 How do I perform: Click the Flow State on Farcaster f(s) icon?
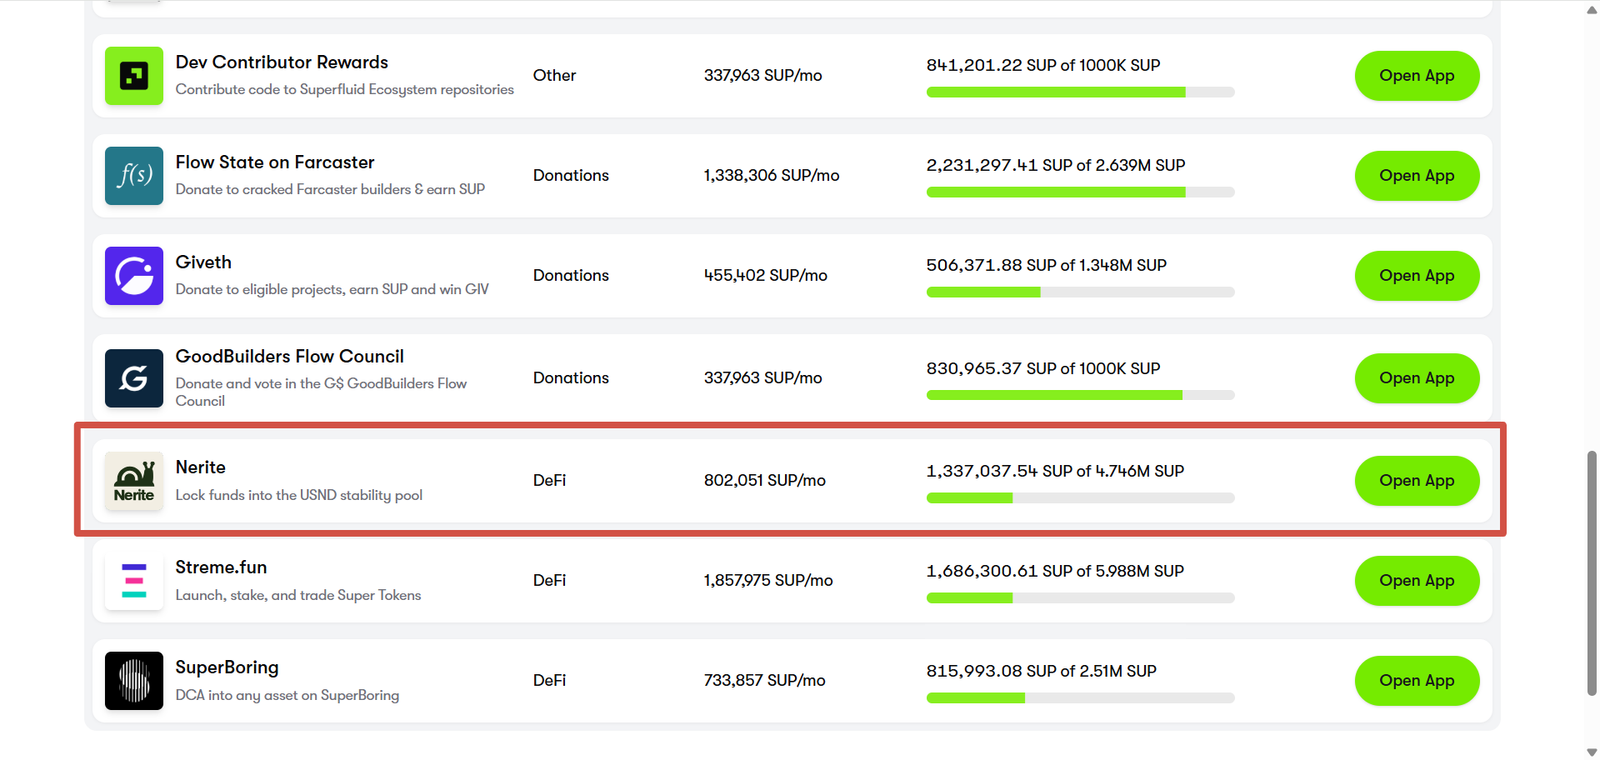[134, 176]
